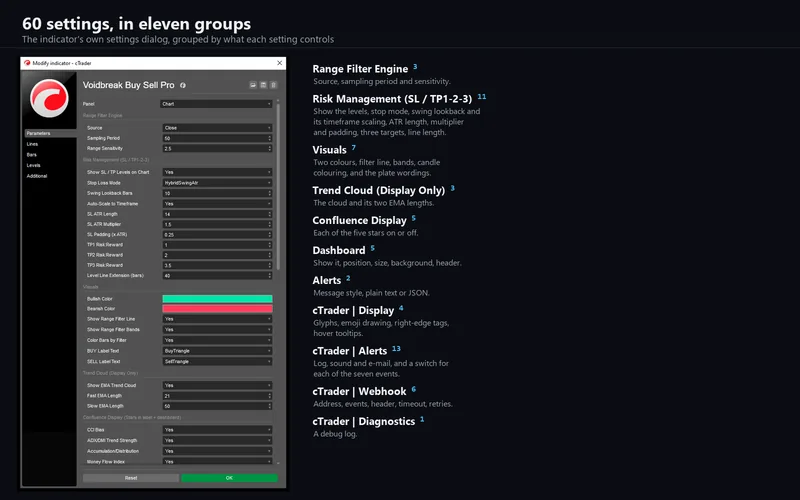The image size is (800, 500).
Task: Click the SL ATR Length field showing 14
Action: [x=217, y=214]
